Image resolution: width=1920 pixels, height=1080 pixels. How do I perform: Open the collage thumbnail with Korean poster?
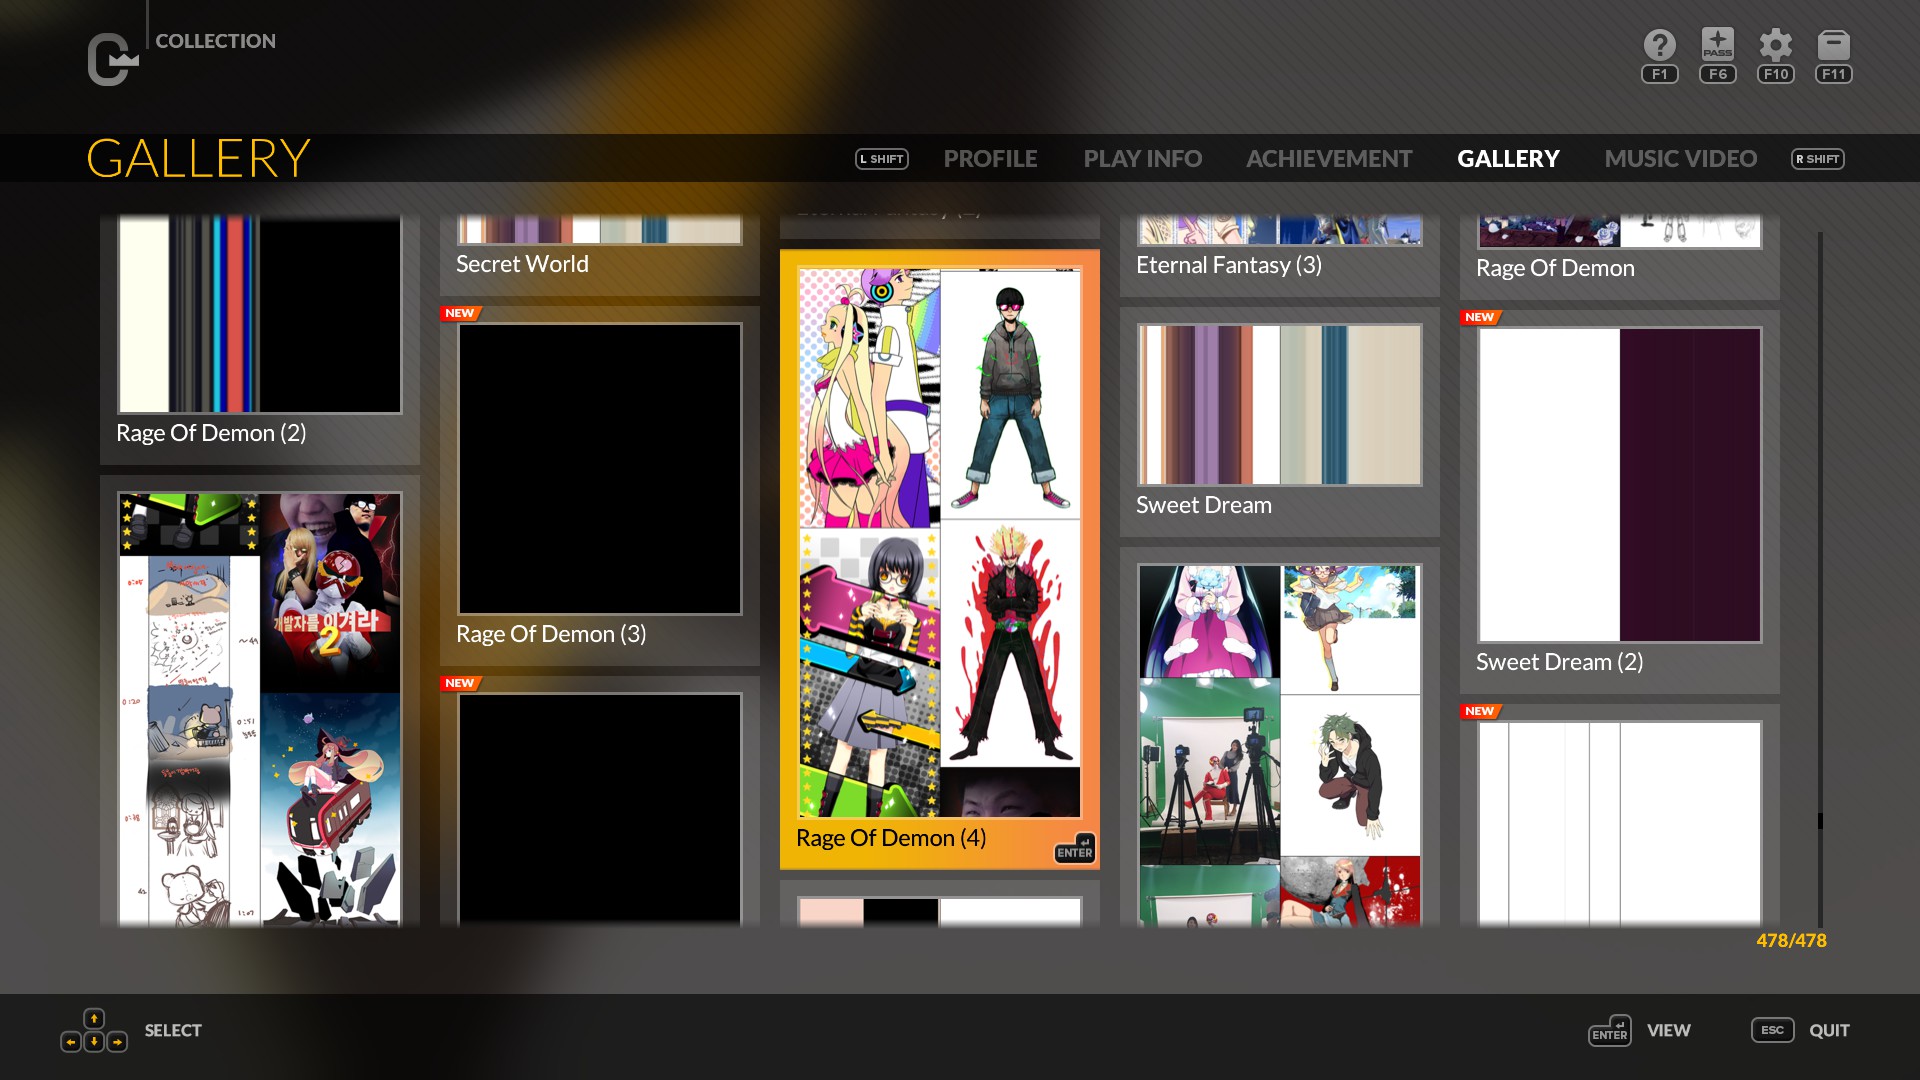260,708
